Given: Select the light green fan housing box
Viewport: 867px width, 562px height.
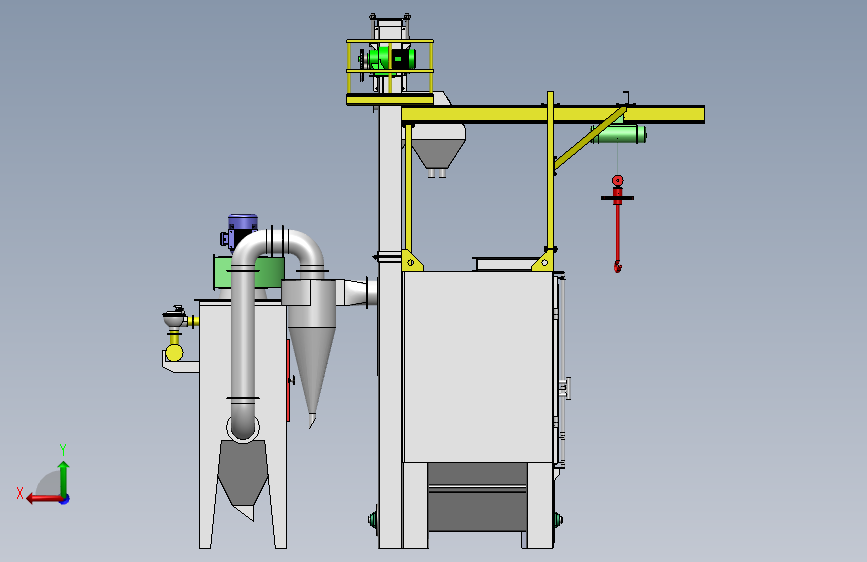Looking at the screenshot, I should (x=249, y=272).
